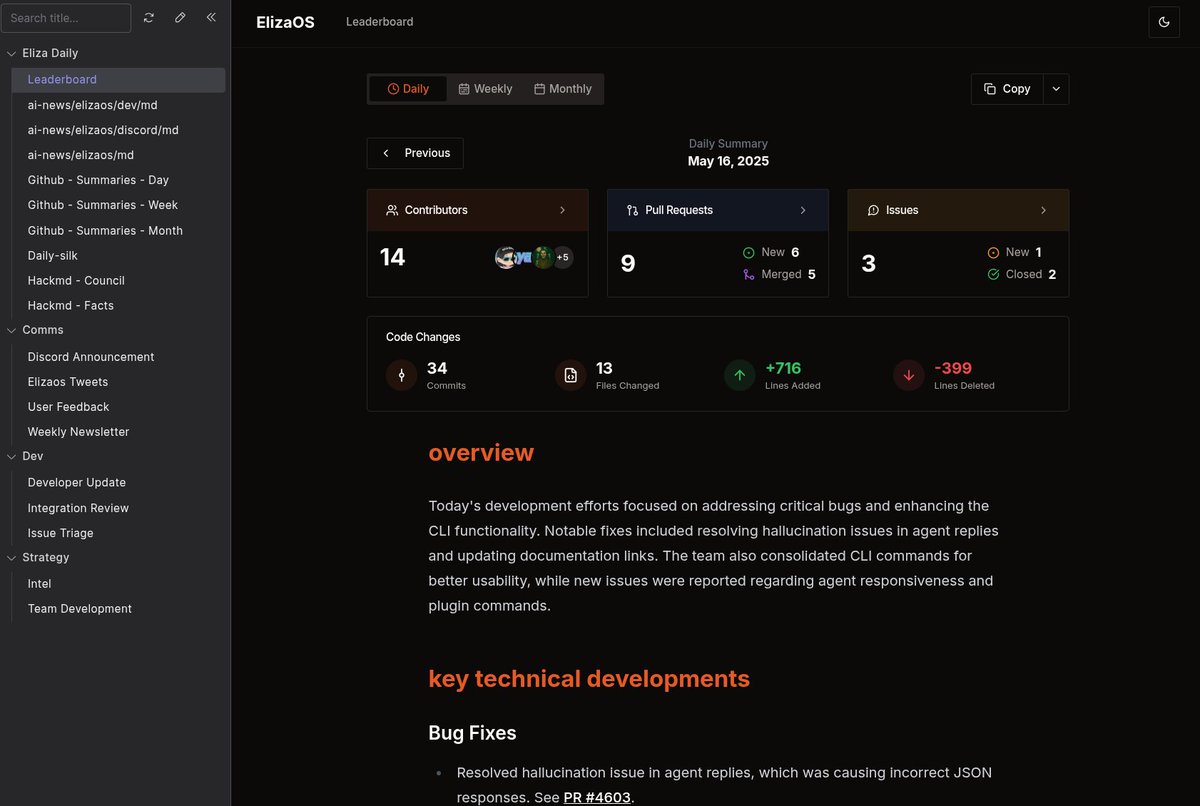Click the Copy button
This screenshot has height=806, width=1200.
tap(1007, 89)
